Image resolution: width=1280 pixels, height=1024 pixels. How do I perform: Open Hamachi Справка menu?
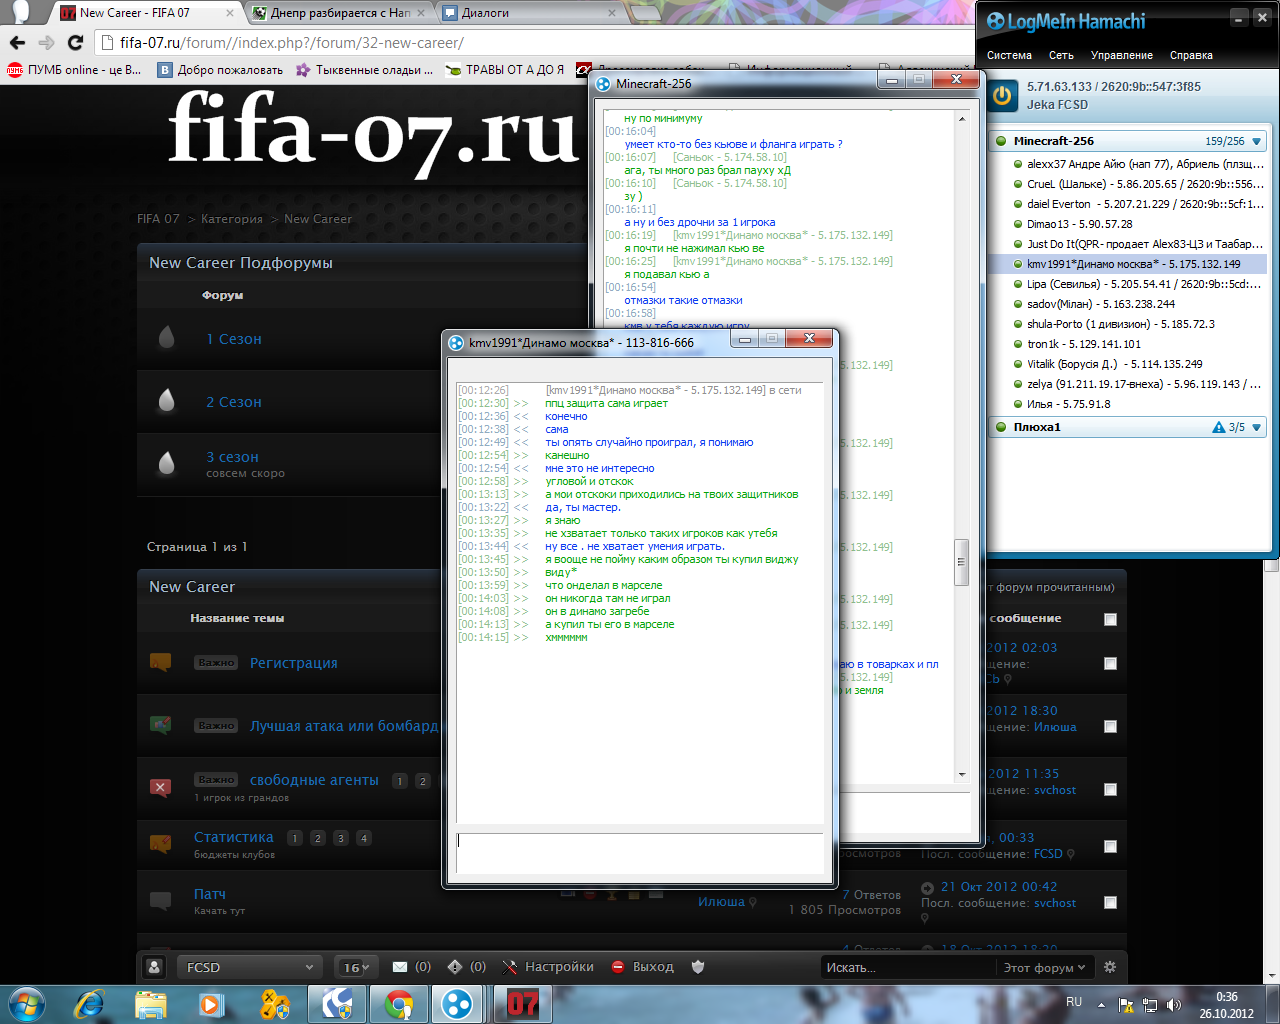1191,56
